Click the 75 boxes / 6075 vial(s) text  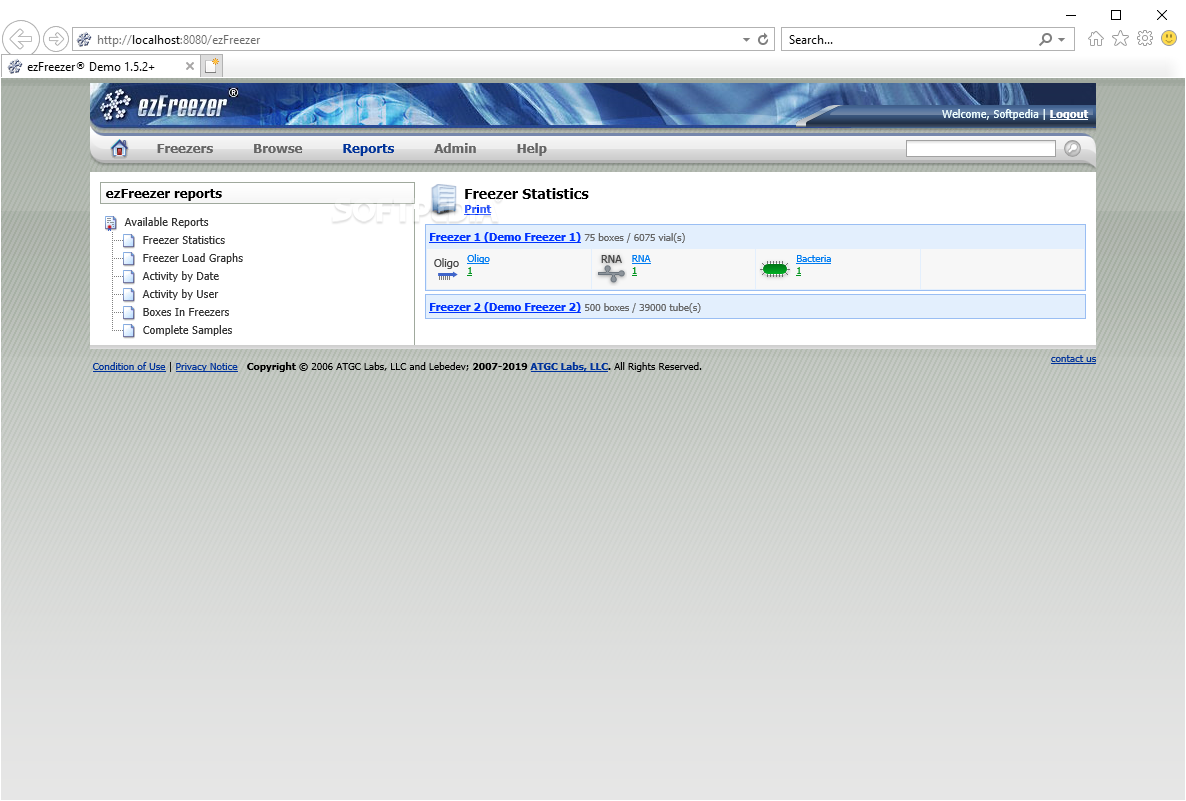coord(635,238)
